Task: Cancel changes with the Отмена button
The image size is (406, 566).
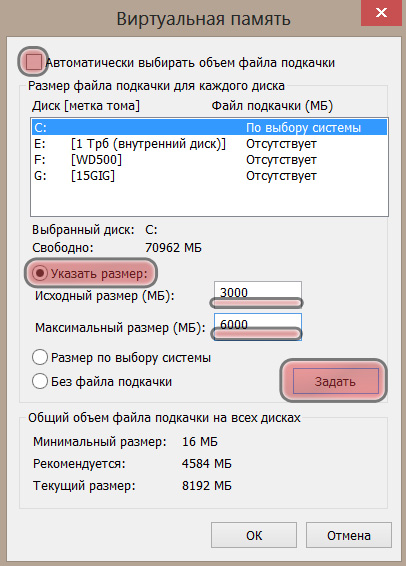Action: coord(349,535)
